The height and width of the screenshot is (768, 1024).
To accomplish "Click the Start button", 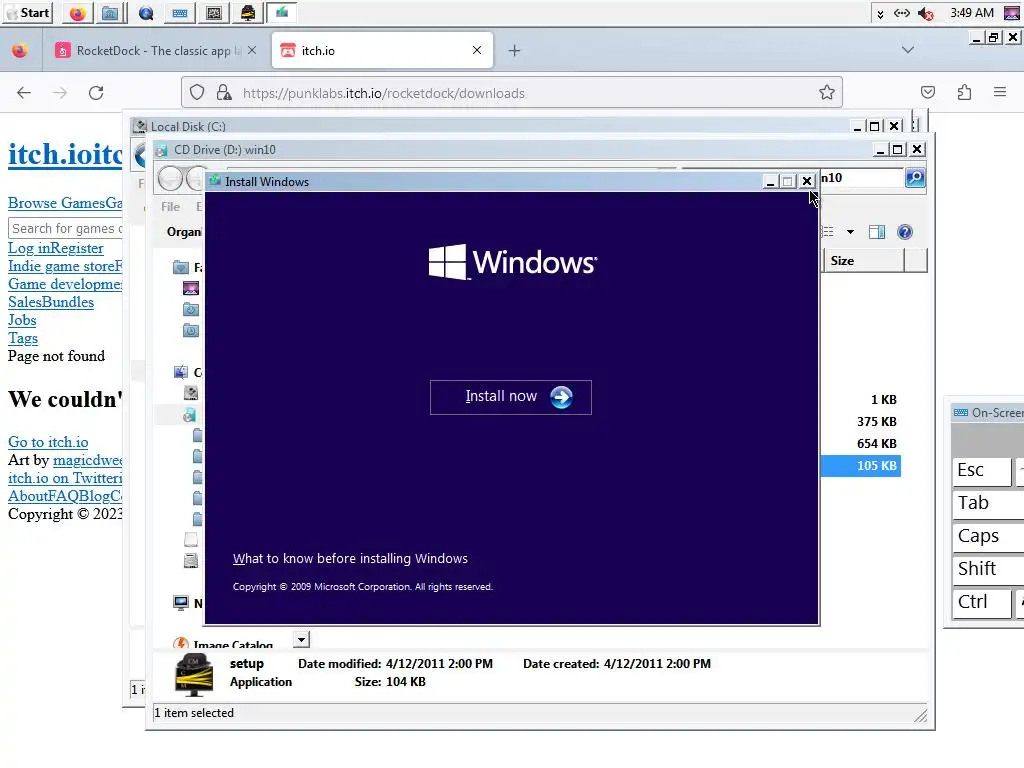I will click(27, 13).
